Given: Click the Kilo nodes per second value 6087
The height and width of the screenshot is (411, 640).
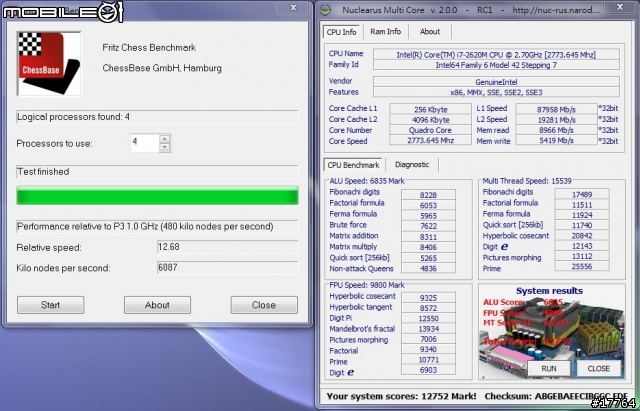Looking at the screenshot, I should (227, 268).
